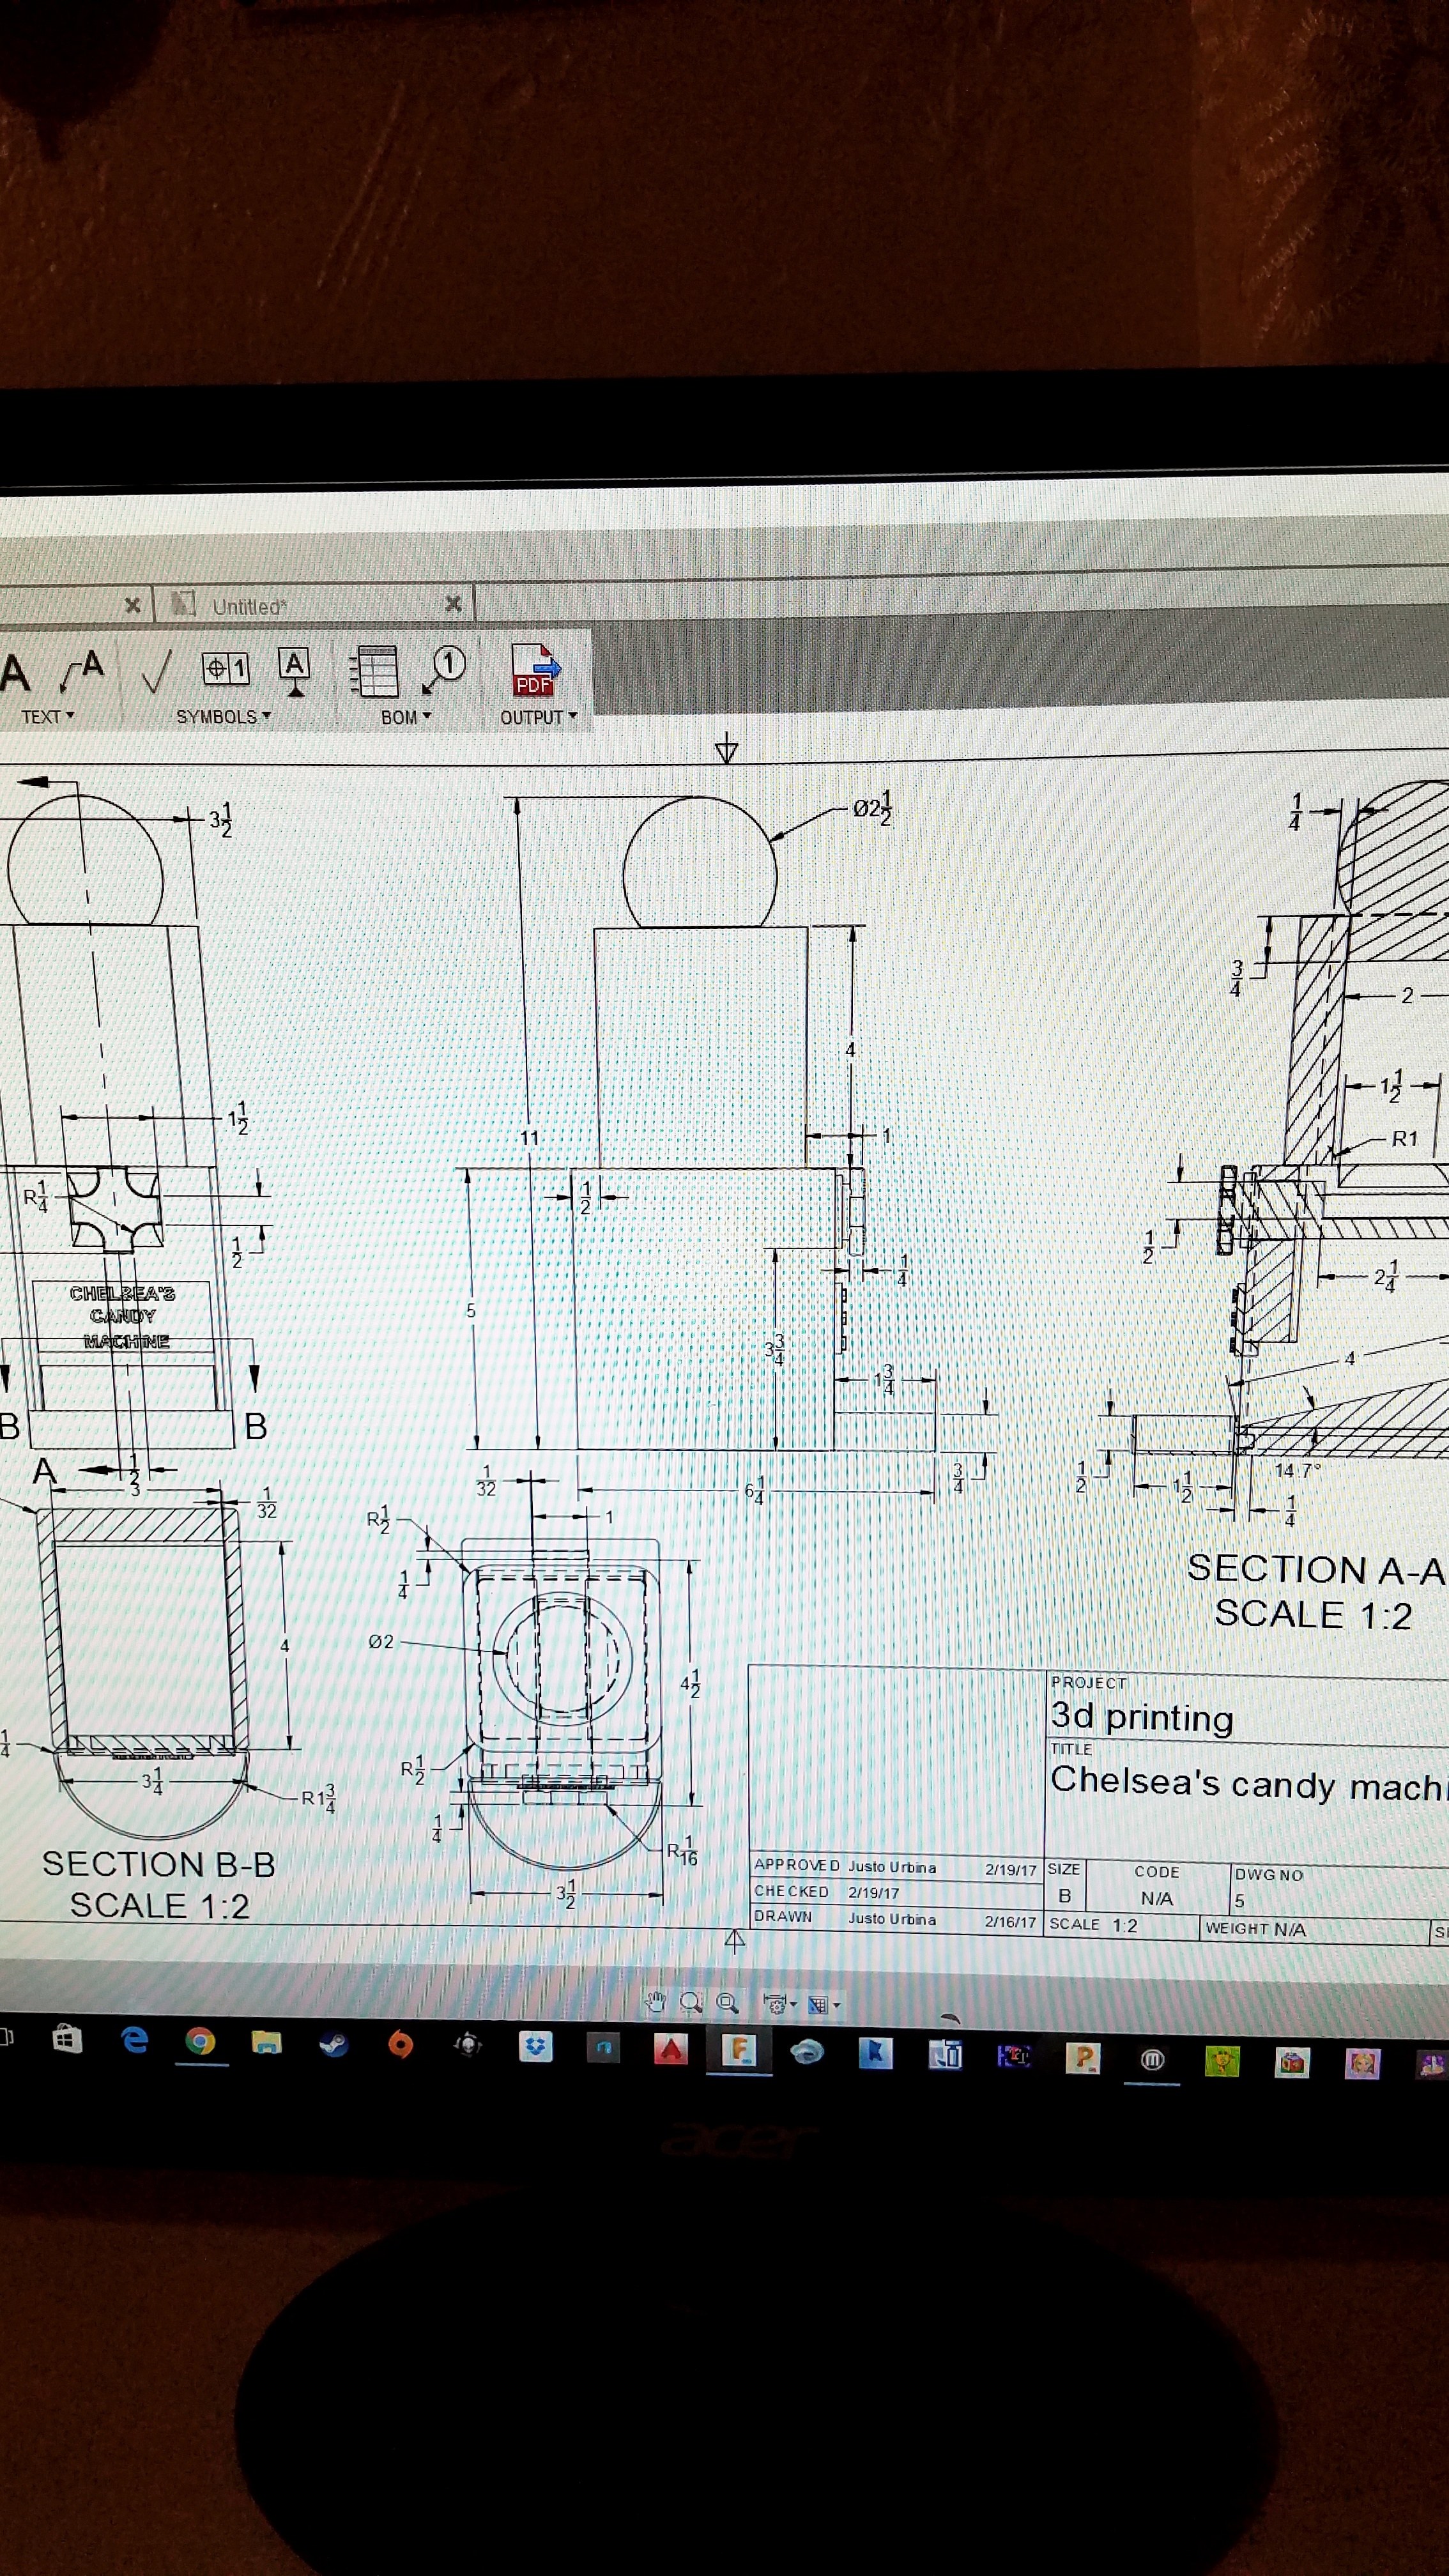Open the BOM dropdown menu

tap(405, 717)
